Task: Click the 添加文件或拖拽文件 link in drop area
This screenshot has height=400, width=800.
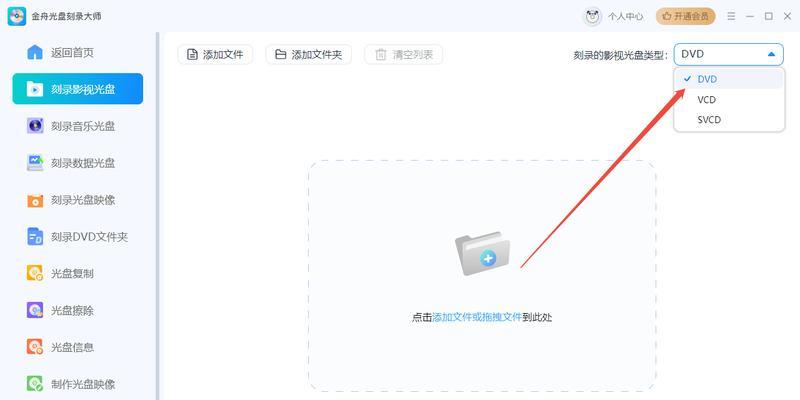Action: coord(477,317)
